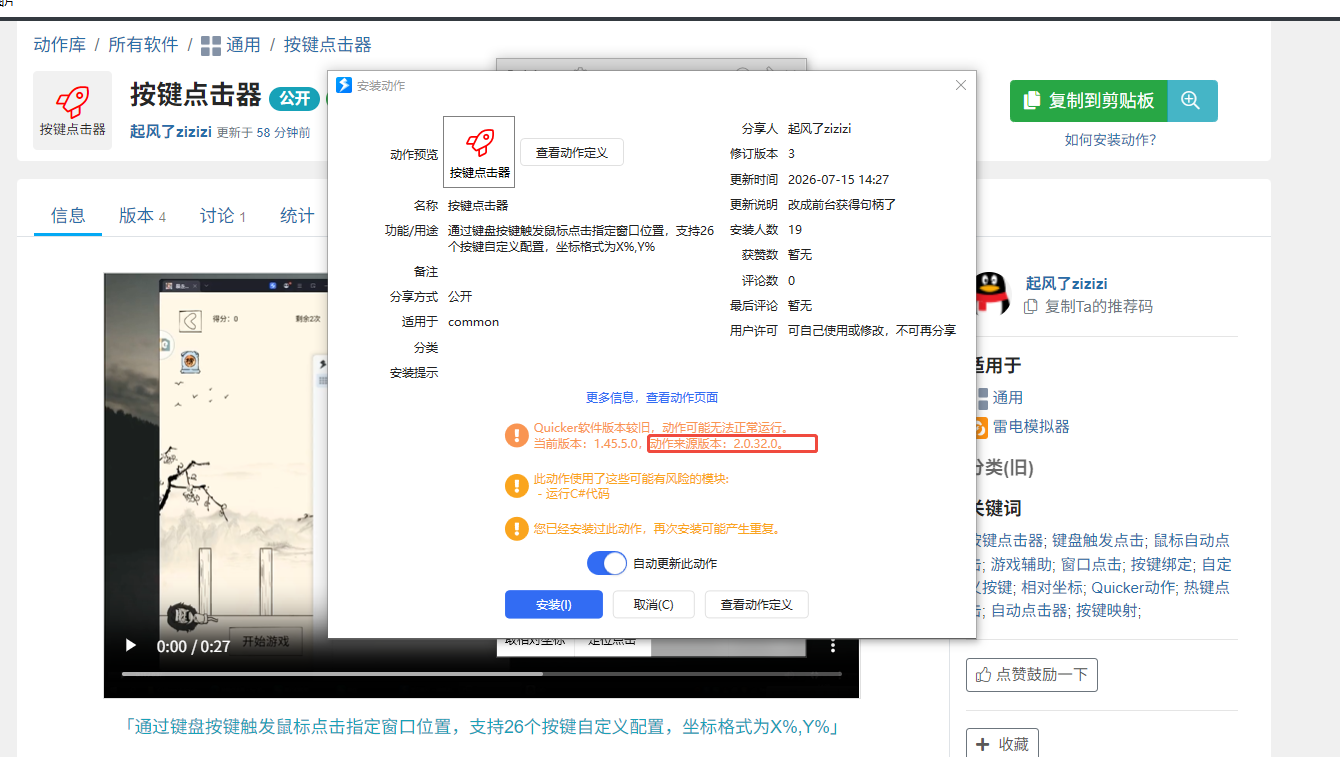
Task: Click the teal 公开 badge beside the title
Action: point(294,98)
